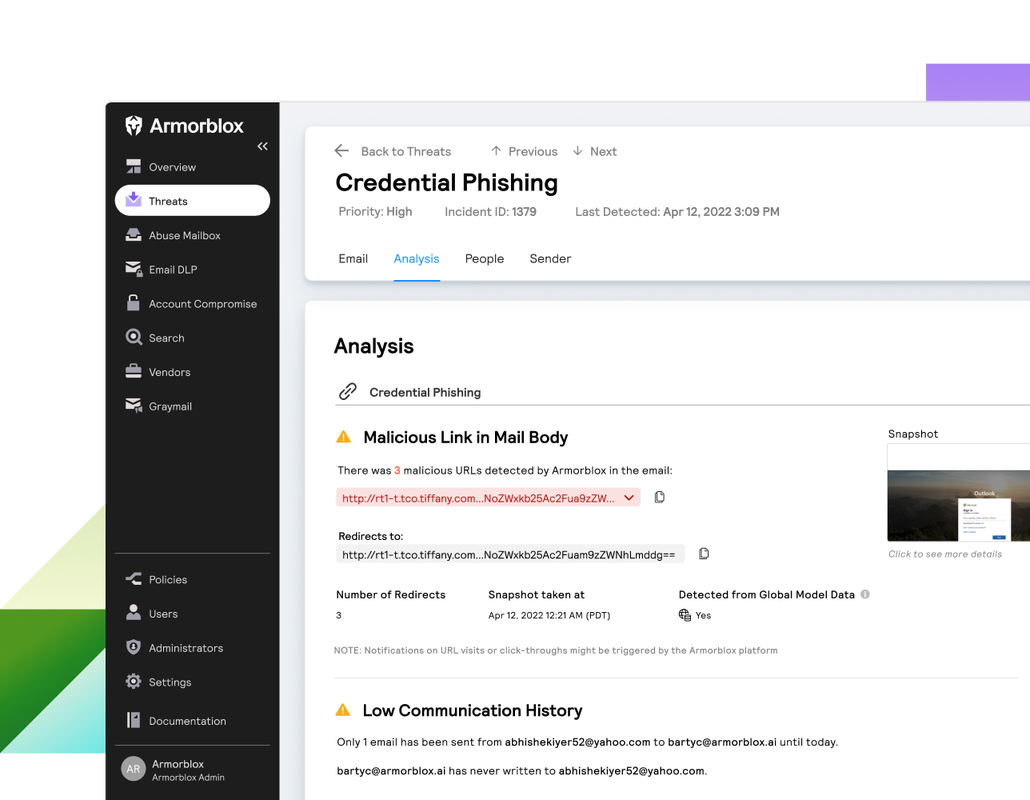Viewport: 1030px width, 800px height.
Task: Click 'Apr 12, 2022 12:21 AM (PDT)' snapshot time
Action: tap(549, 615)
